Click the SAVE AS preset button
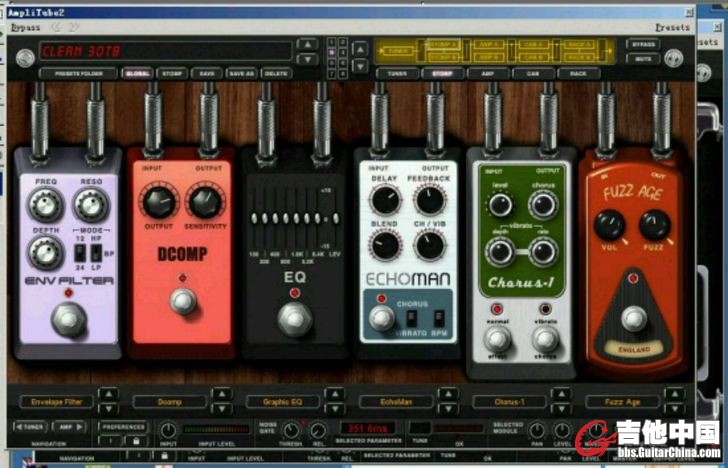The height and width of the screenshot is (468, 728). click(241, 73)
